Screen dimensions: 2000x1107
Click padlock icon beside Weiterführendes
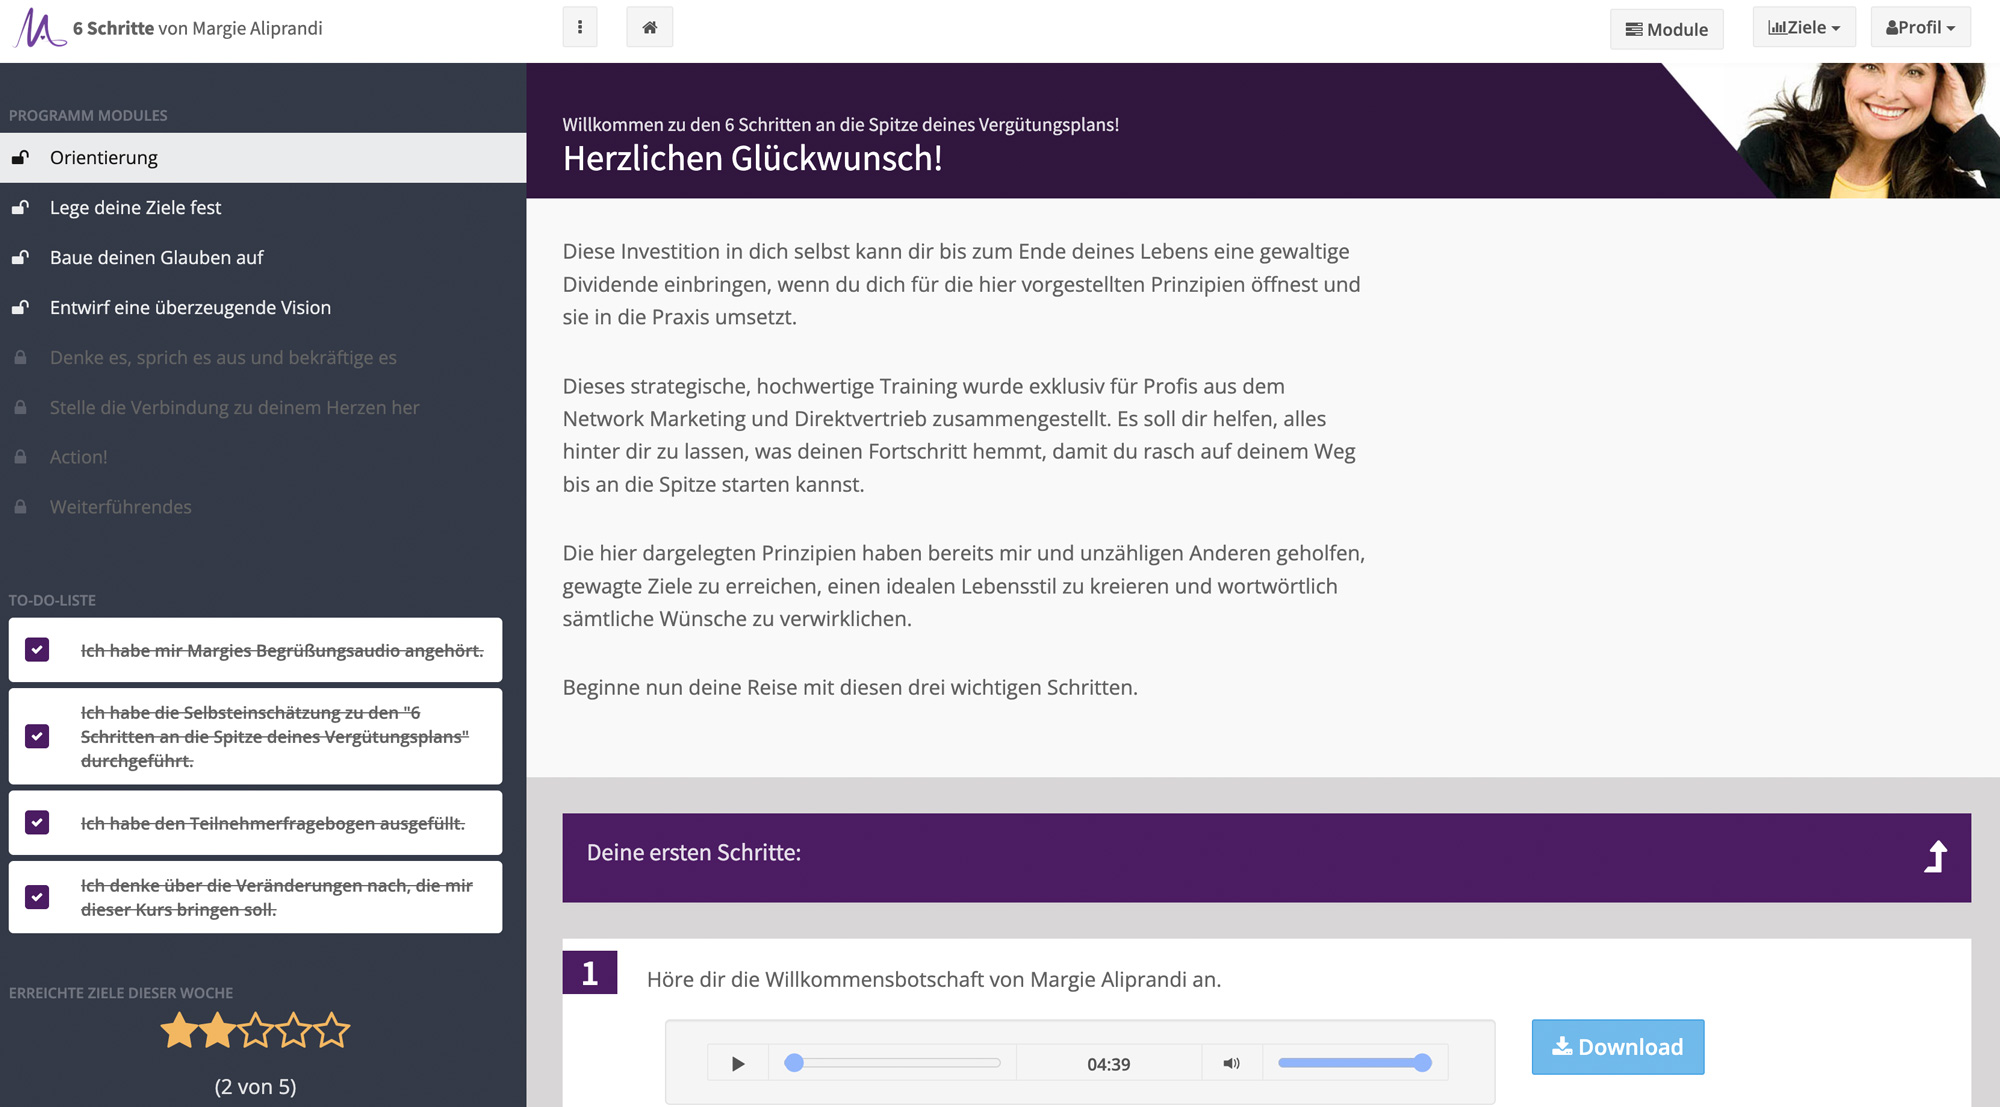click(20, 507)
